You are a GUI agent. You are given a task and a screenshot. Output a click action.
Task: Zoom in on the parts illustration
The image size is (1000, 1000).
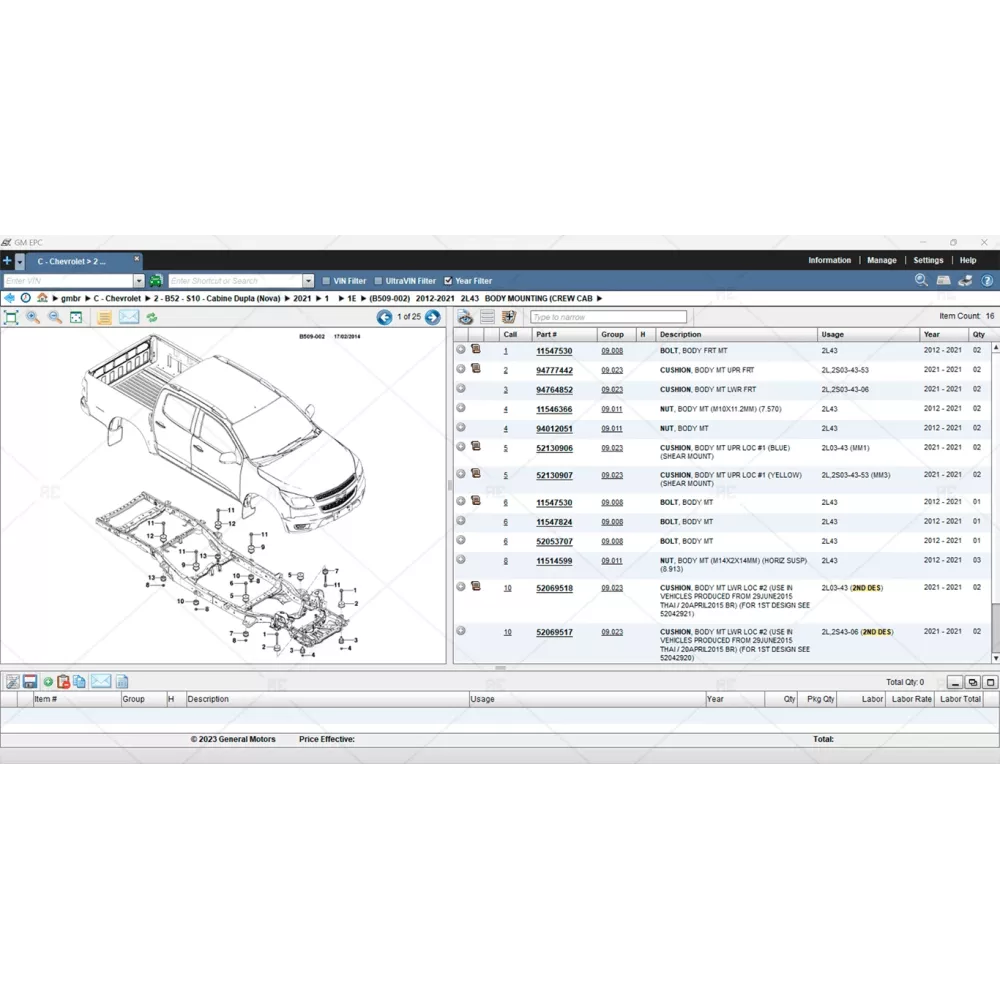tap(33, 317)
